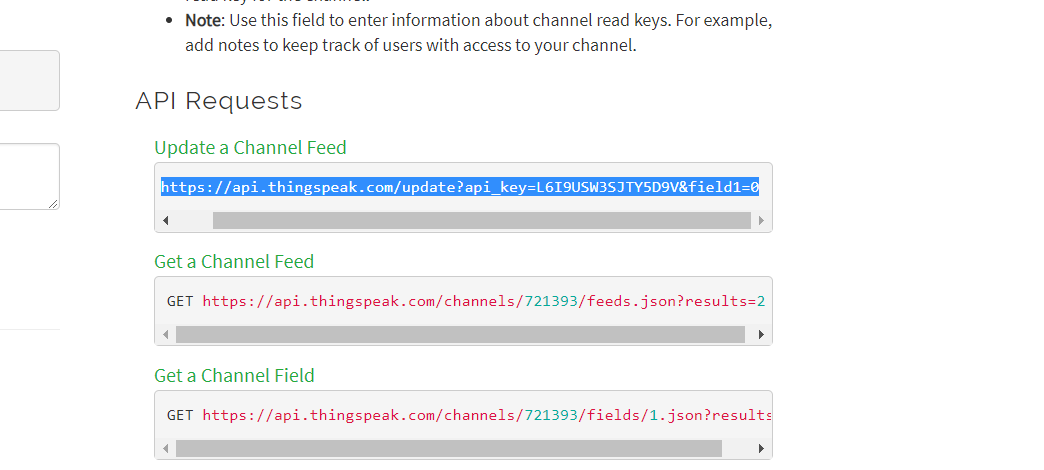The height and width of the screenshot is (470, 1044).
Task: Click the Get a Channel Field horizontal scrollbar thumb
Action: pyautogui.click(x=449, y=449)
